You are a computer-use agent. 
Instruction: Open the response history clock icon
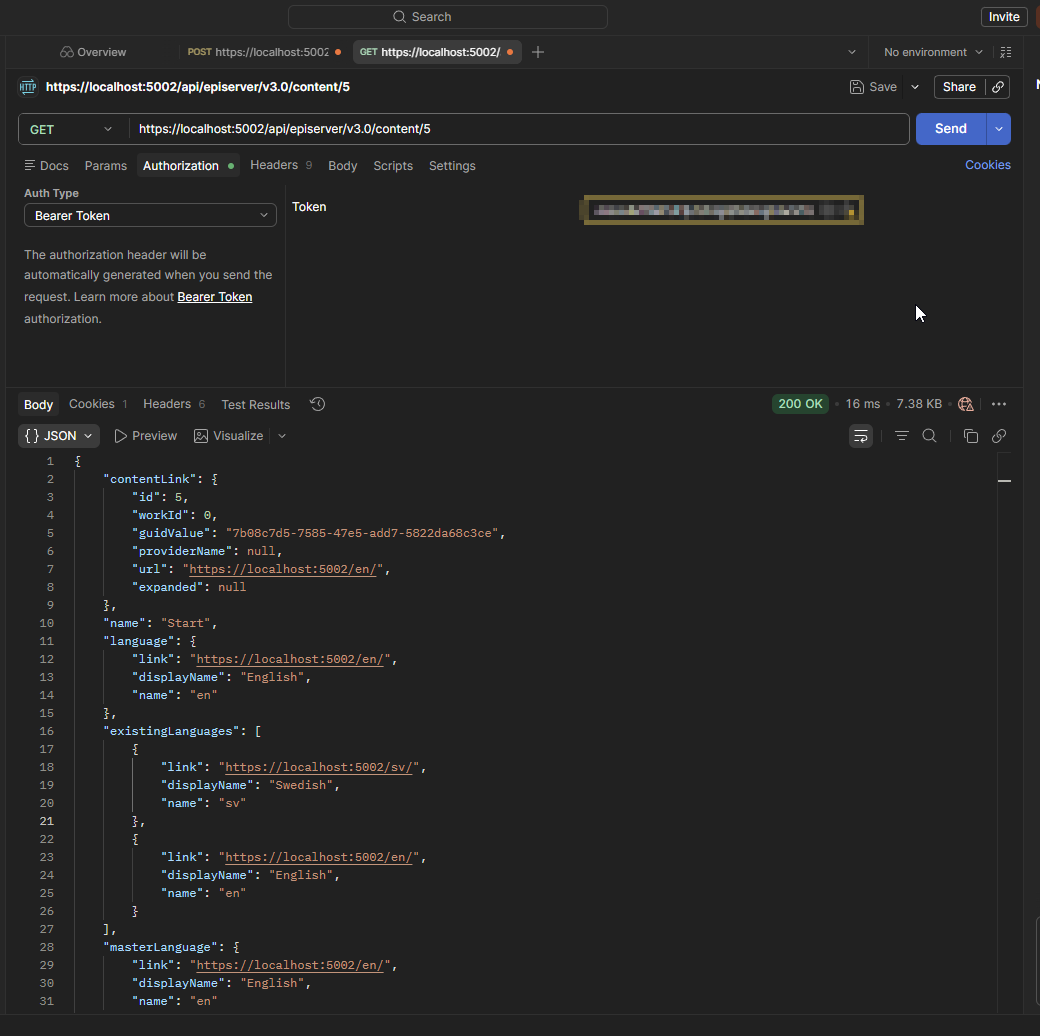pyautogui.click(x=317, y=404)
